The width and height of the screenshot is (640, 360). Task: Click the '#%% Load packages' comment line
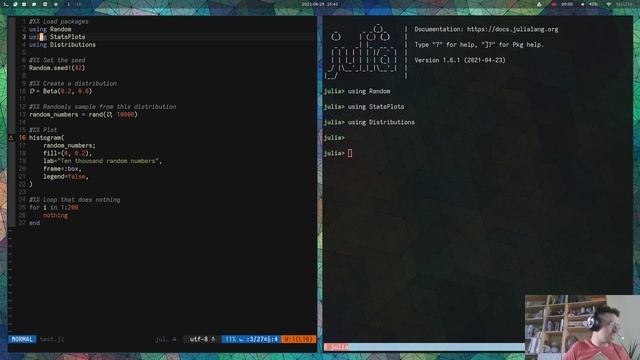tap(59, 21)
